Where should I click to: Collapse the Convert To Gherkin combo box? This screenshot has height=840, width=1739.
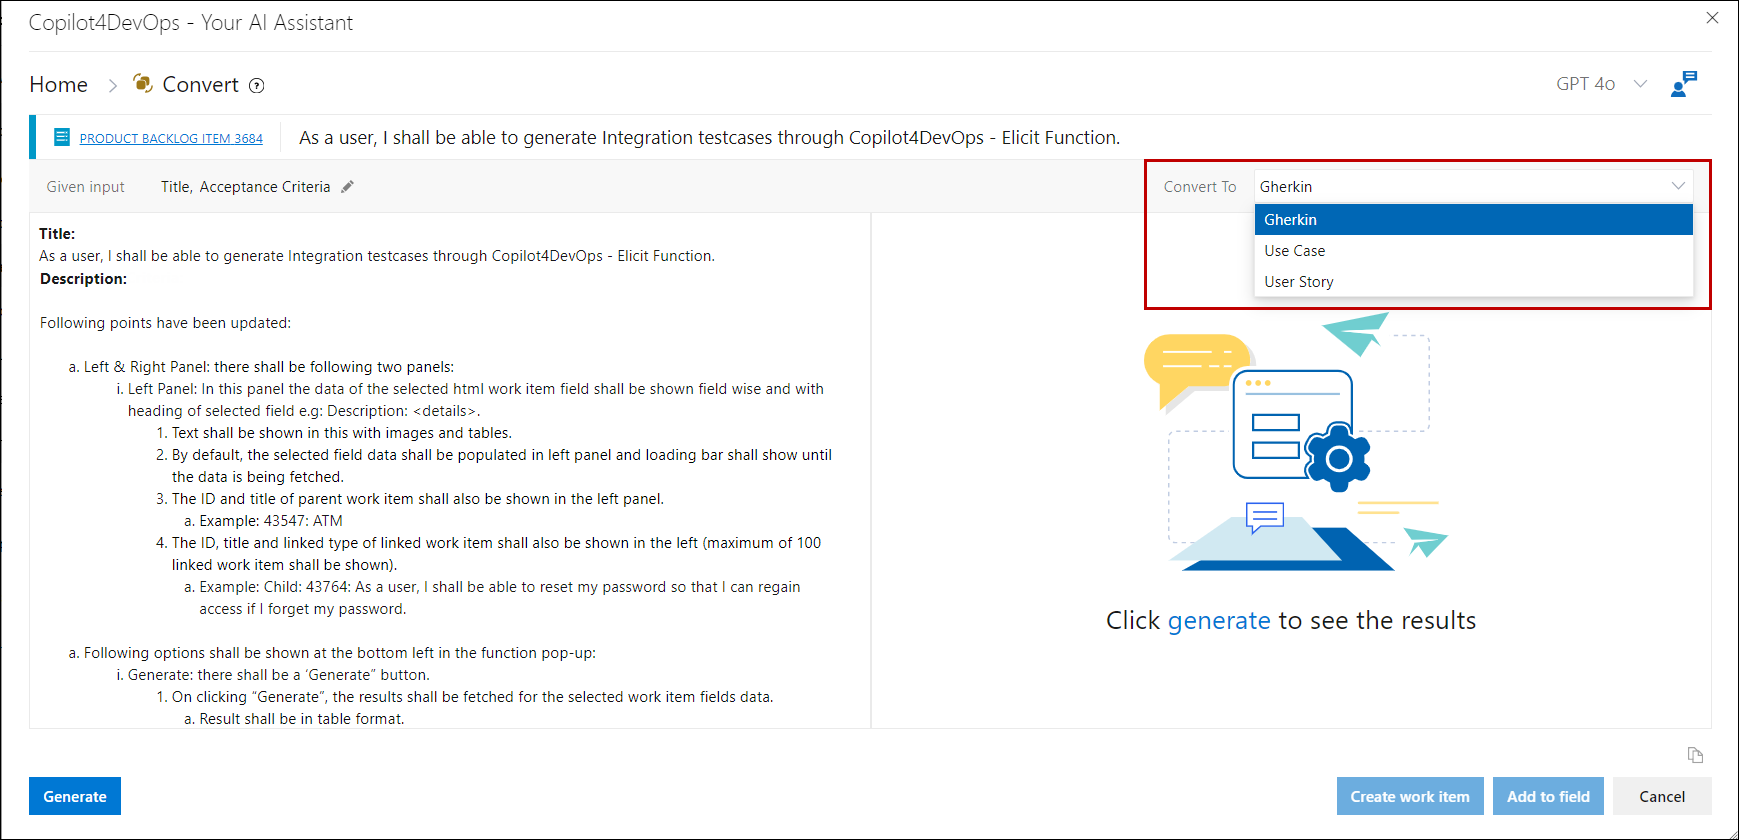1474,187
